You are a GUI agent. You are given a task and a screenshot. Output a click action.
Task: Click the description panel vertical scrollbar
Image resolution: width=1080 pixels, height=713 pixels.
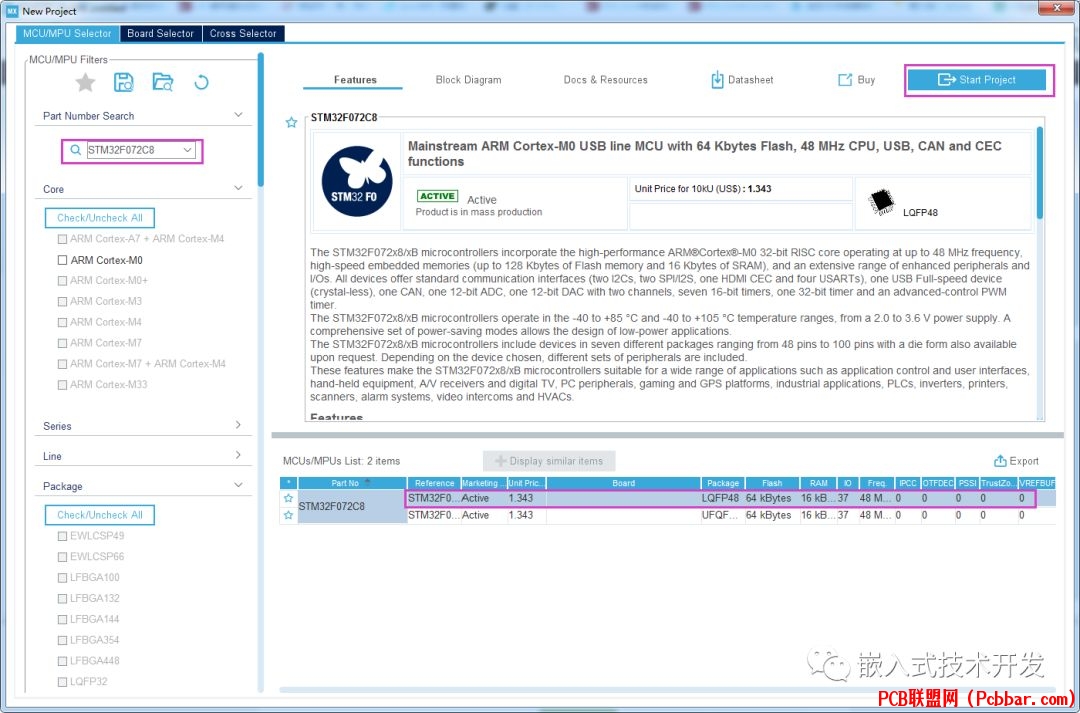tap(1040, 172)
